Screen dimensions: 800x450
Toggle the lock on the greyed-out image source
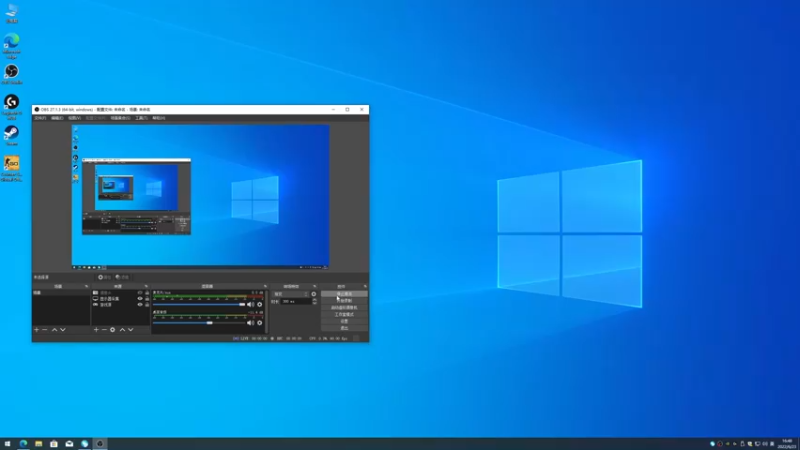(x=147, y=293)
